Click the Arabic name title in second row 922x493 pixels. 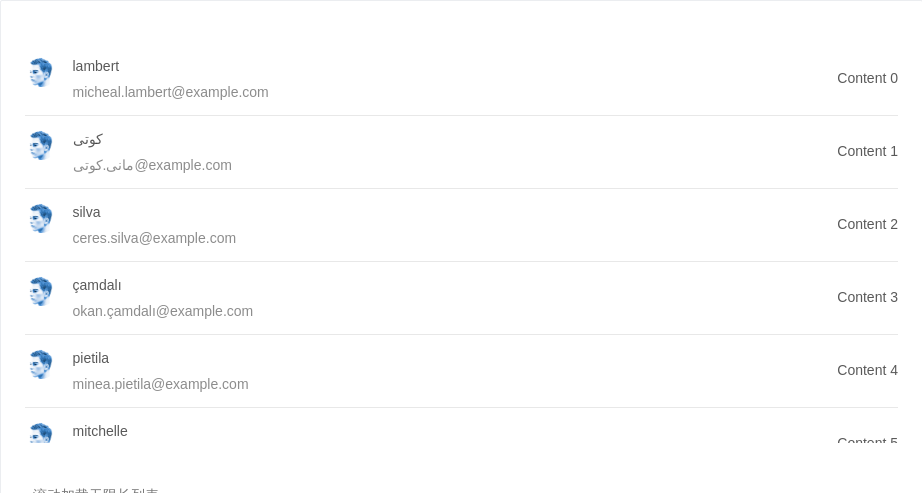pos(88,139)
